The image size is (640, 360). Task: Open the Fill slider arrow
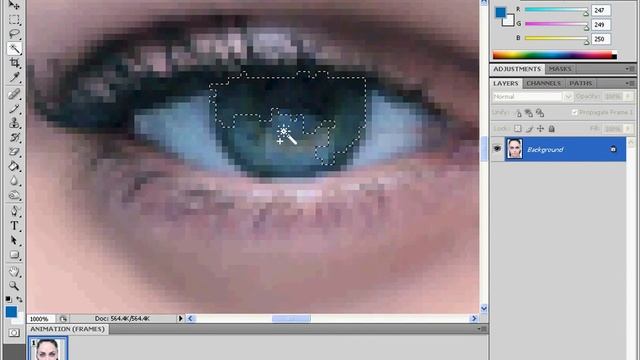coord(628,129)
